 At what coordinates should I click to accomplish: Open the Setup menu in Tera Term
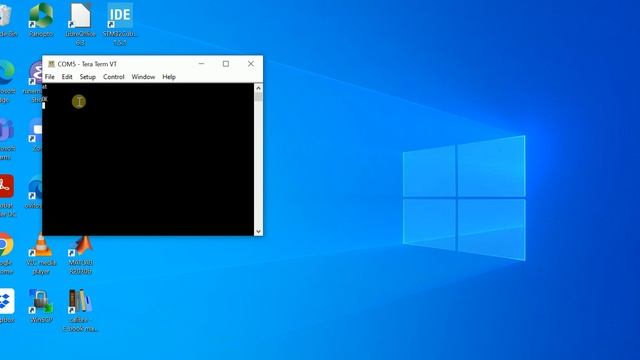click(87, 77)
